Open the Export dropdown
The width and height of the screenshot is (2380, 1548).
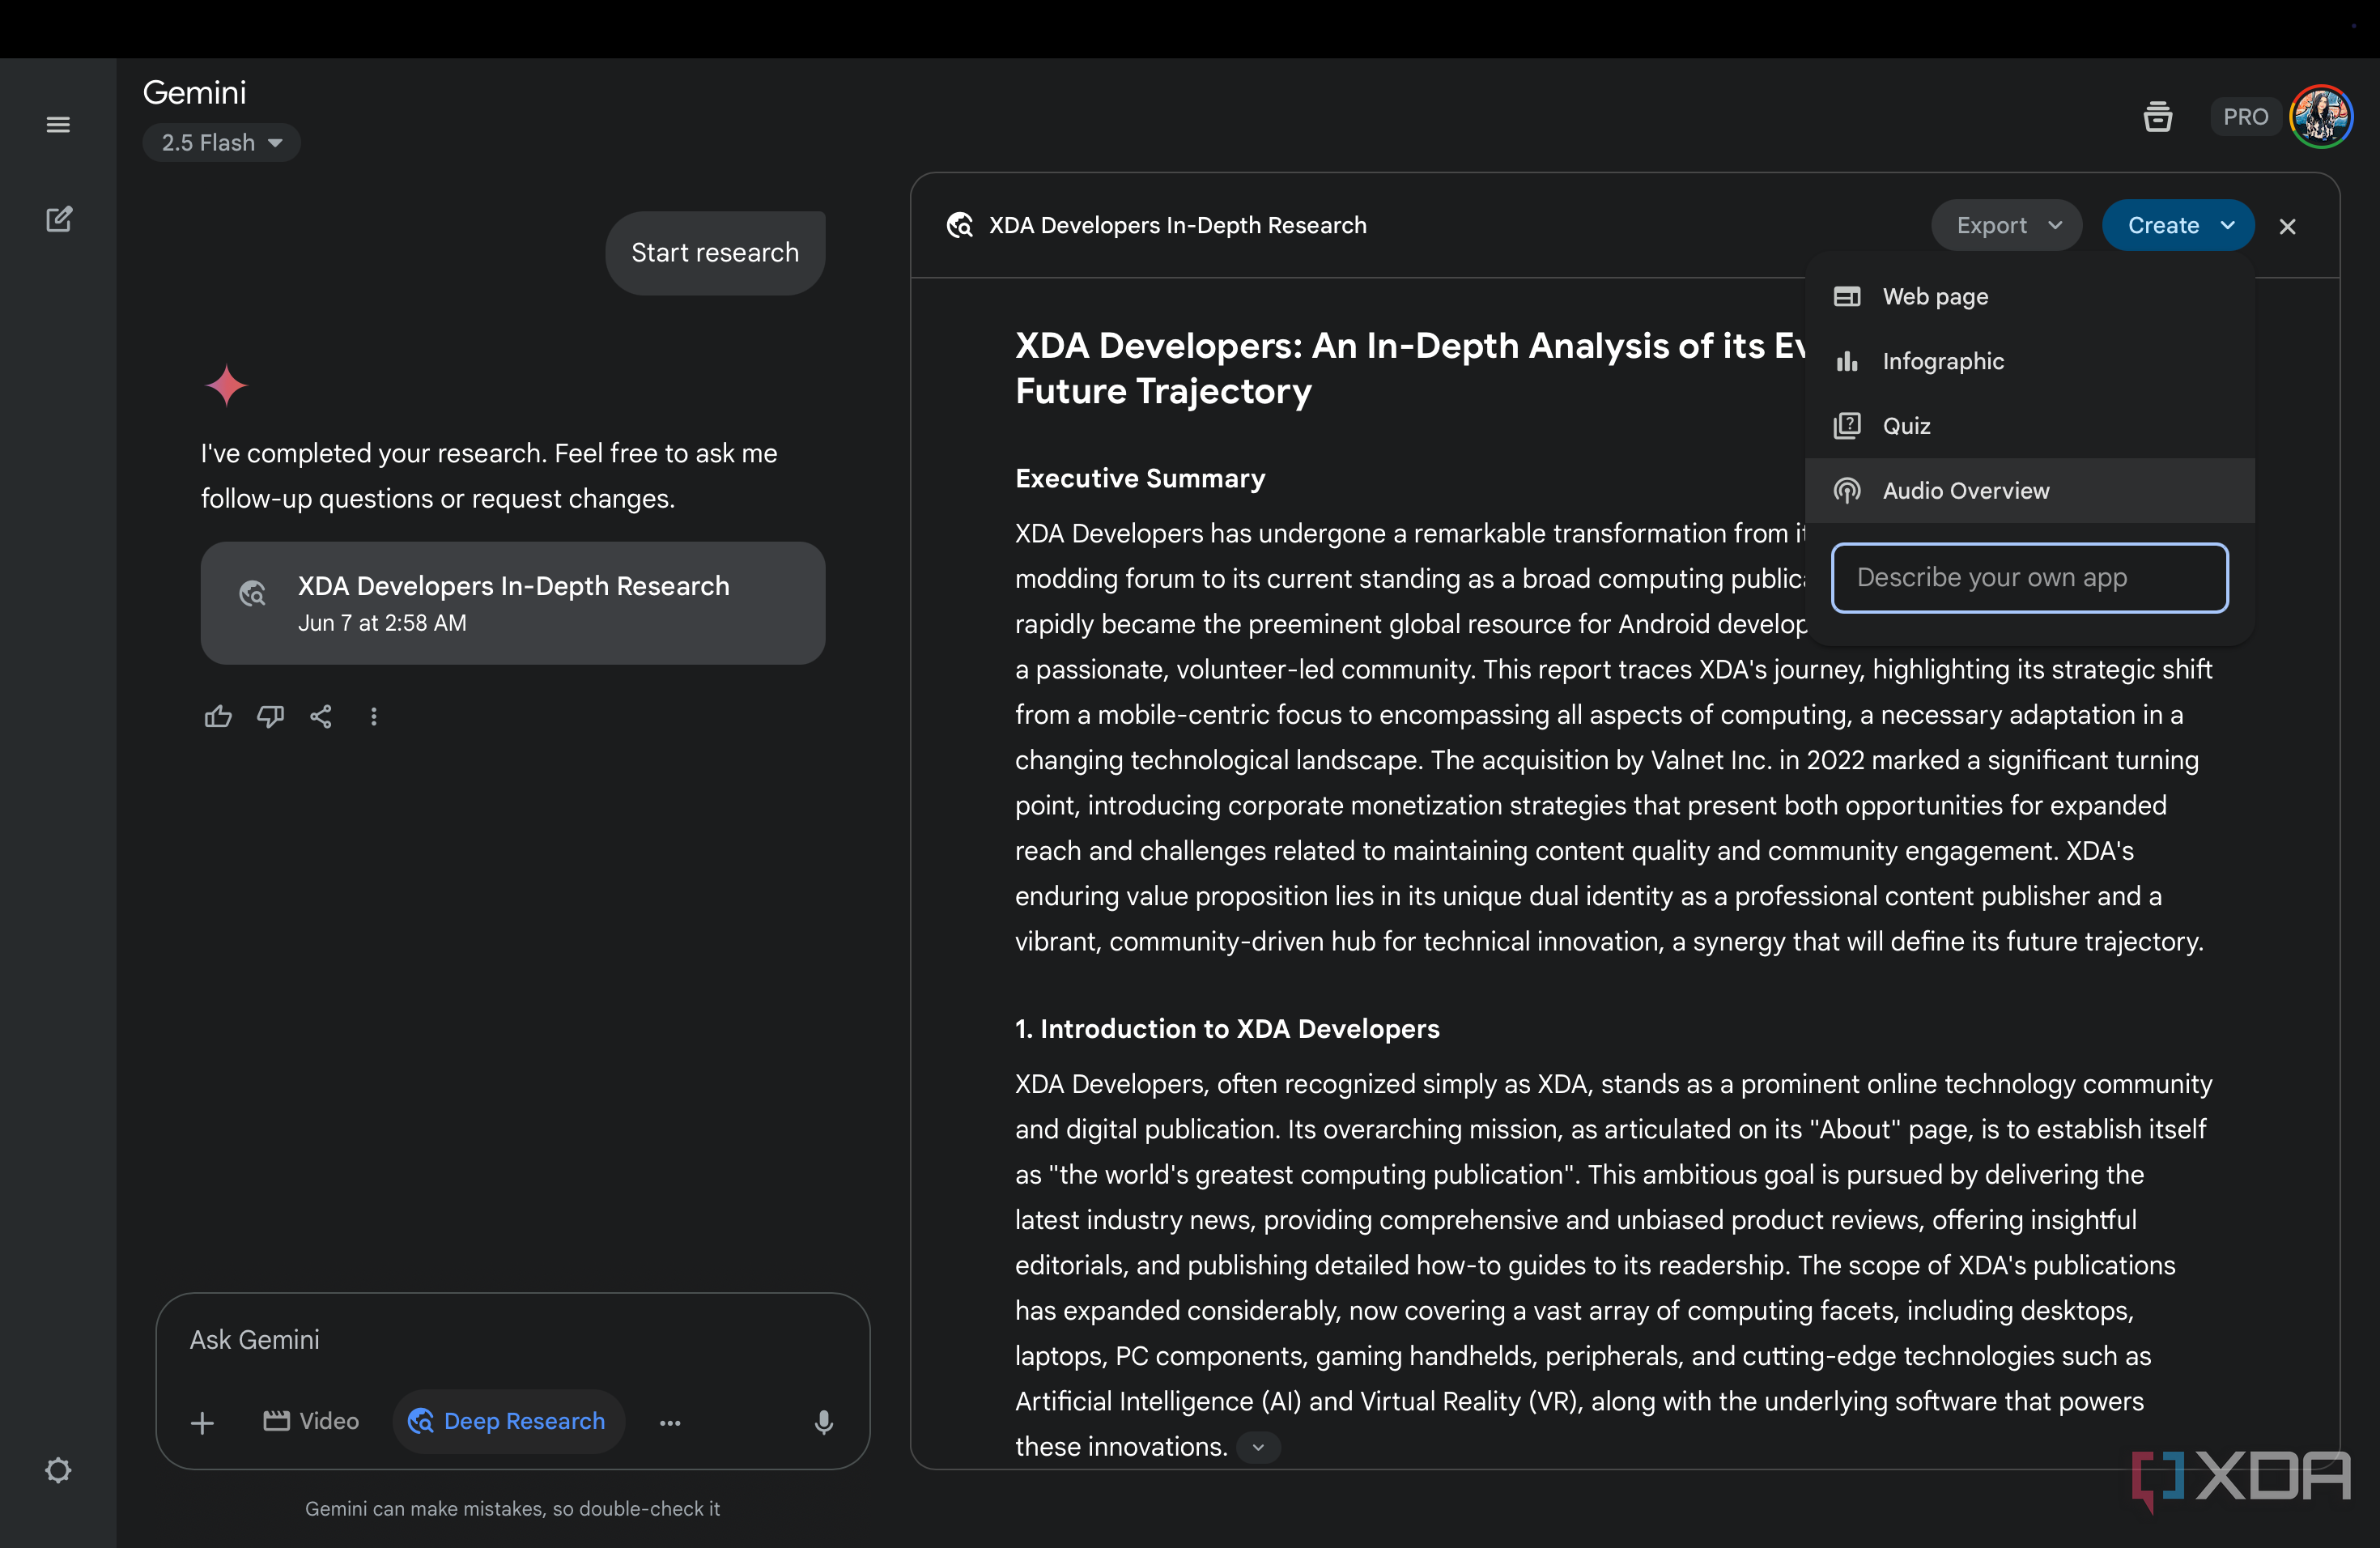tap(2006, 225)
